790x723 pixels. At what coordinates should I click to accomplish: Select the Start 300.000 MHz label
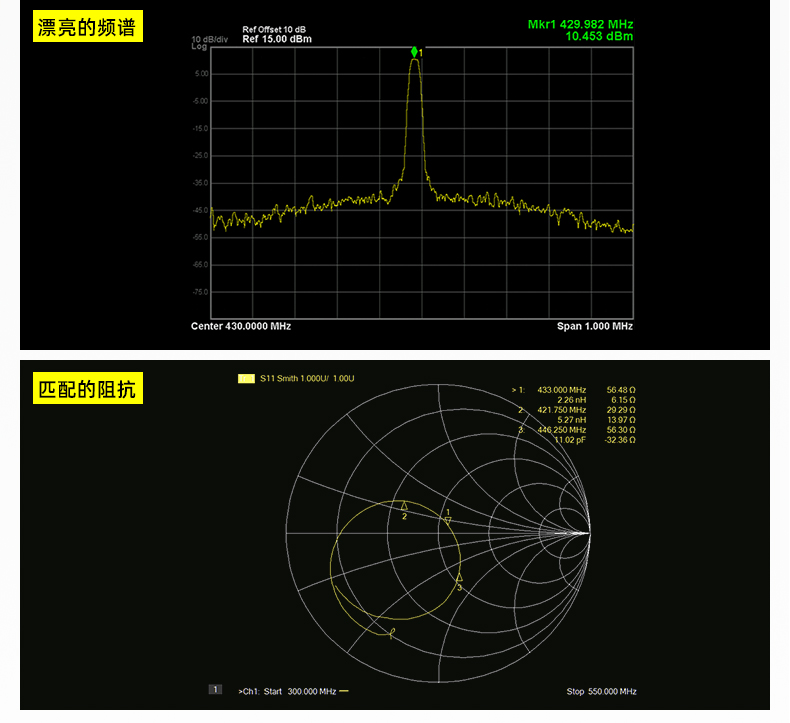coord(300,691)
